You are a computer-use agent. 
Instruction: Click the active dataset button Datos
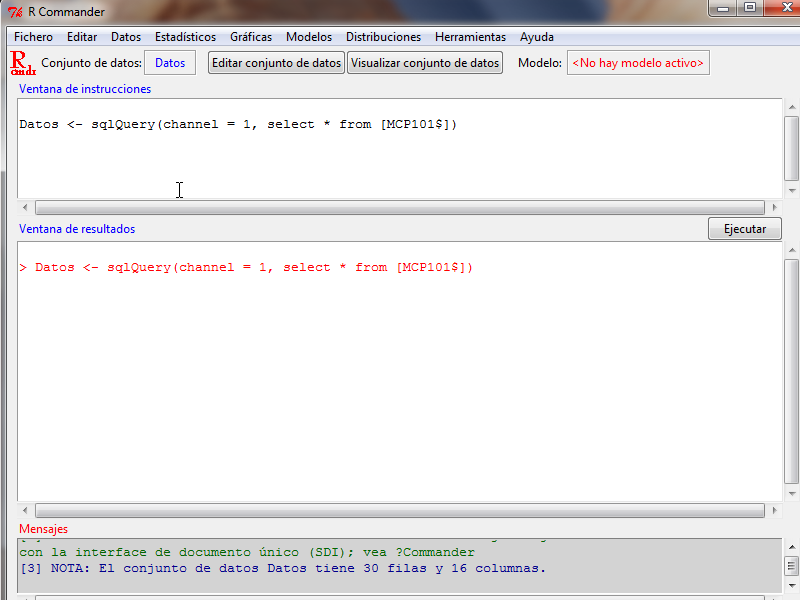click(170, 63)
